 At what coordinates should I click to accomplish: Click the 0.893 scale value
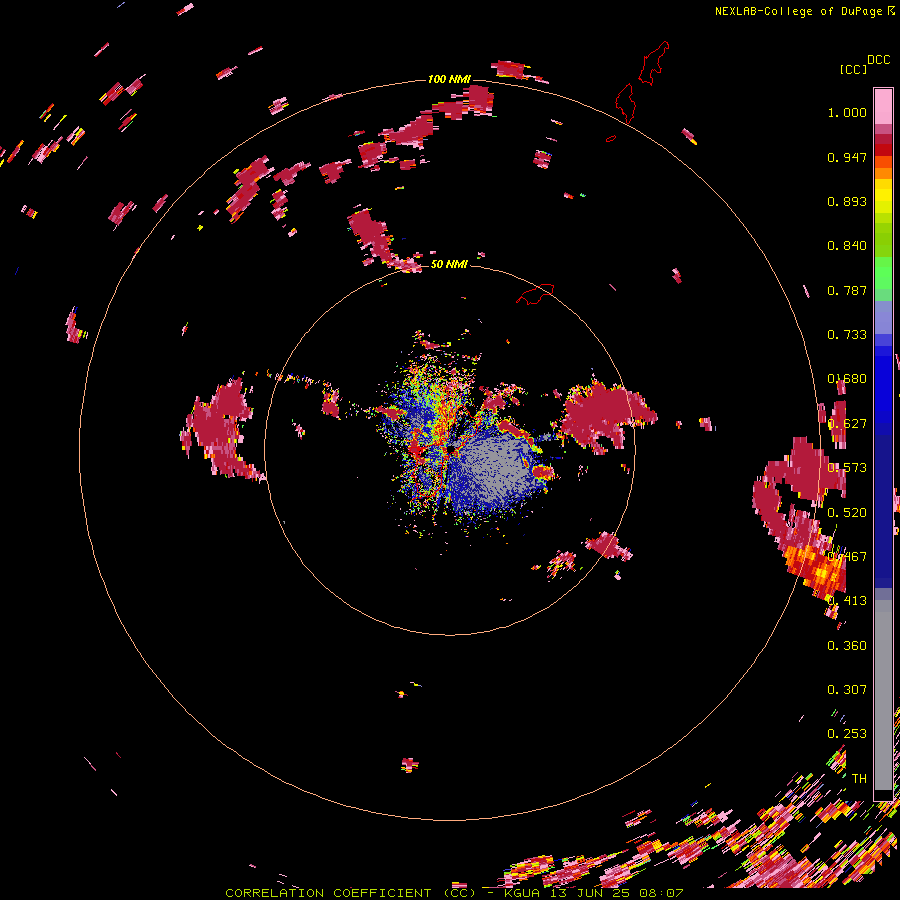[x=847, y=201]
